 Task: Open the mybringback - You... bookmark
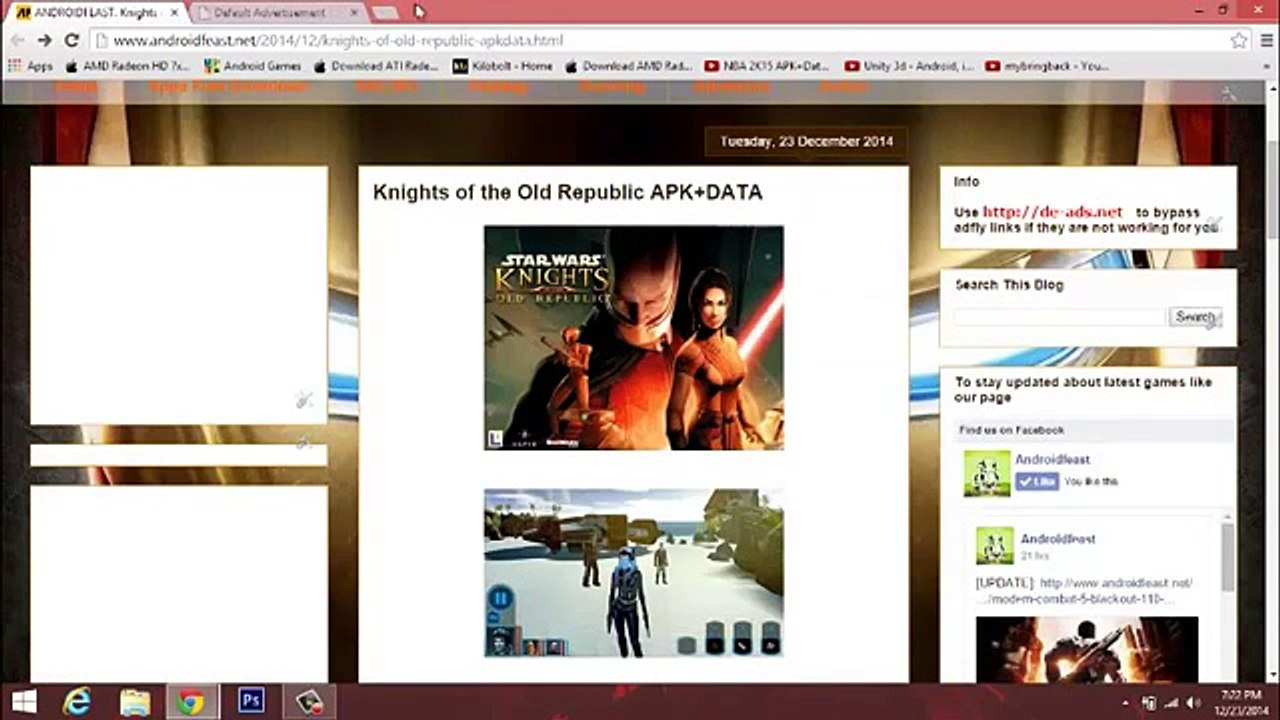(1047, 66)
